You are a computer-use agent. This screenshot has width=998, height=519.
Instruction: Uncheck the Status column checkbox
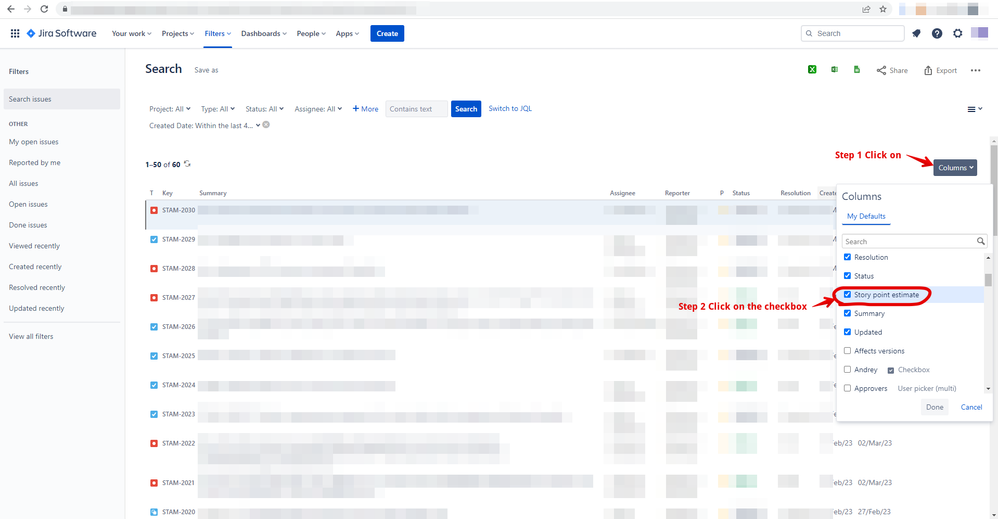tap(847, 276)
